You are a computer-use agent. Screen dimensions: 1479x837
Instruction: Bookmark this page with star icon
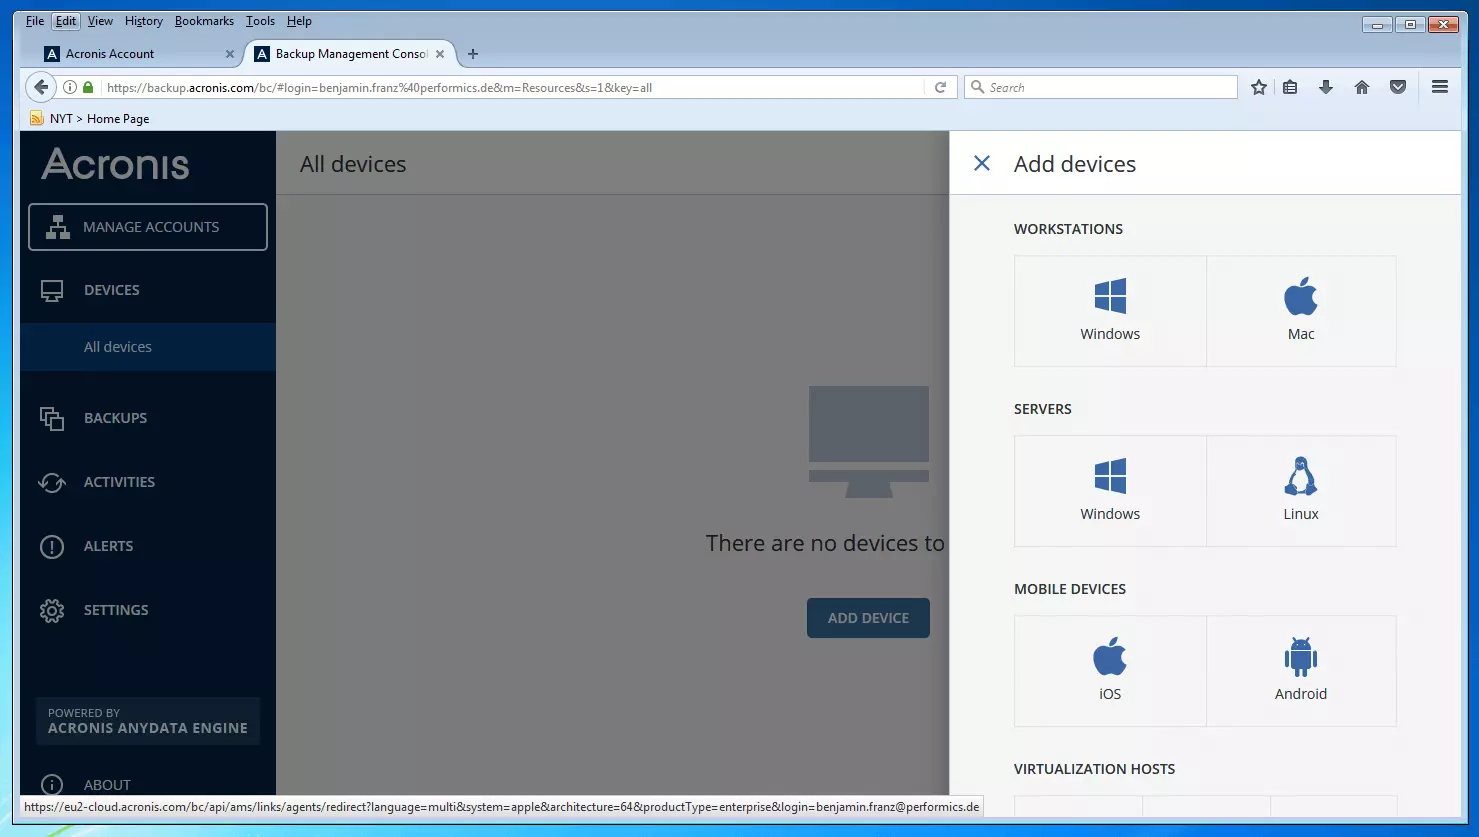click(x=1259, y=87)
